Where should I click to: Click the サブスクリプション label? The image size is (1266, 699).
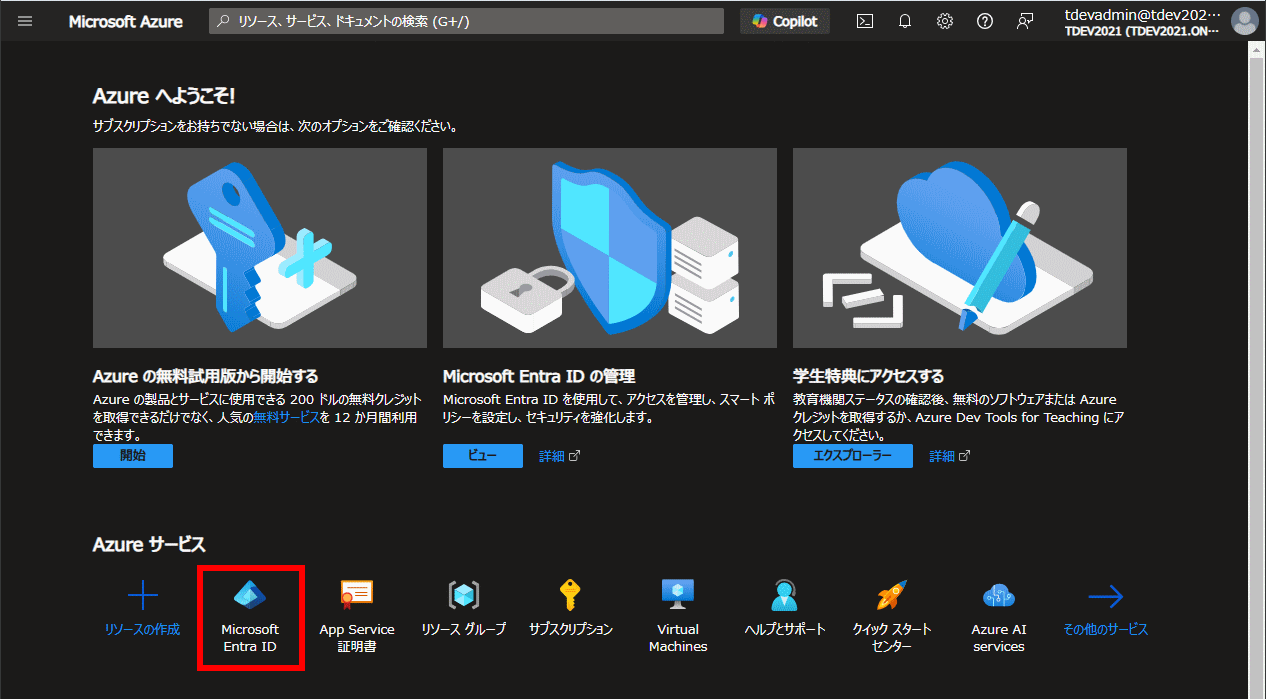click(571, 629)
